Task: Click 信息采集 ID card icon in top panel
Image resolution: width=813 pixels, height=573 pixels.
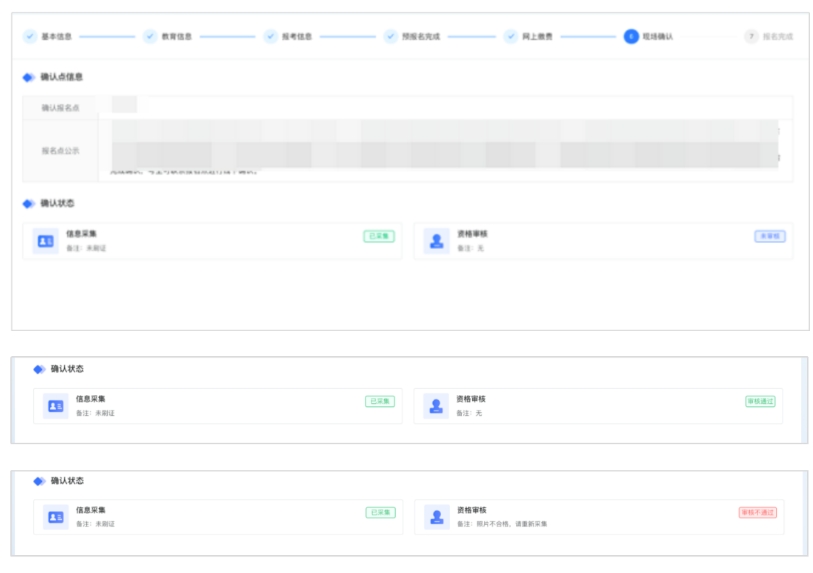Action: (46, 241)
